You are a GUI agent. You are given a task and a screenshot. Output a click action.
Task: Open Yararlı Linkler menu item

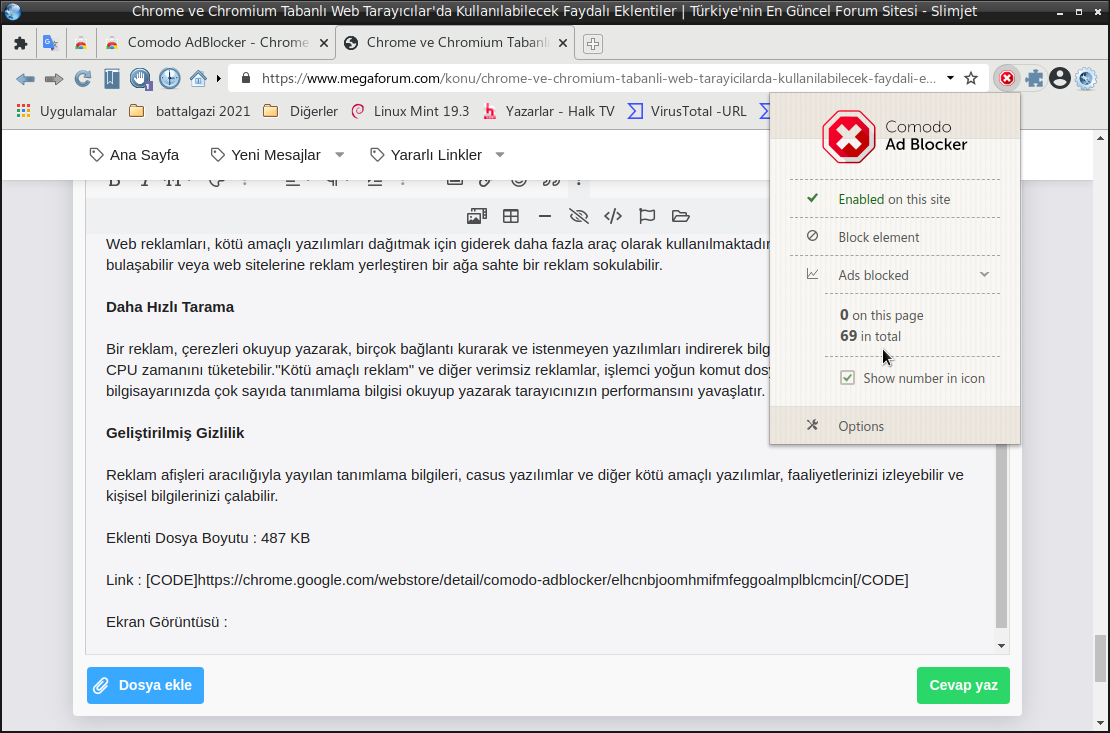[x=427, y=155]
